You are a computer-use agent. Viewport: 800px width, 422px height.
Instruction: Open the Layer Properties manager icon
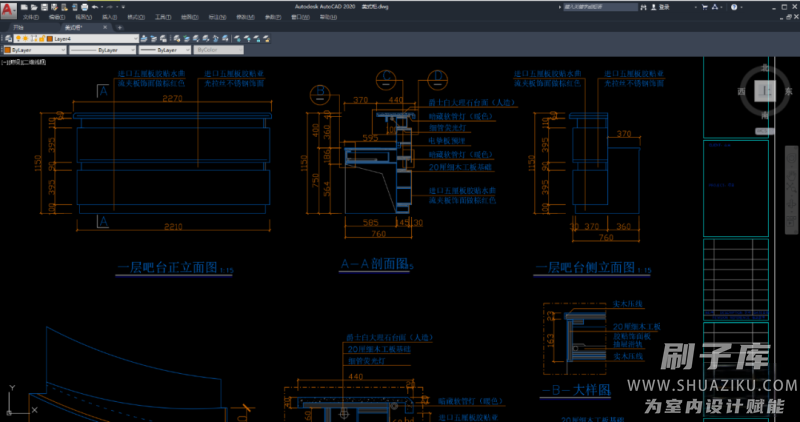point(7,38)
